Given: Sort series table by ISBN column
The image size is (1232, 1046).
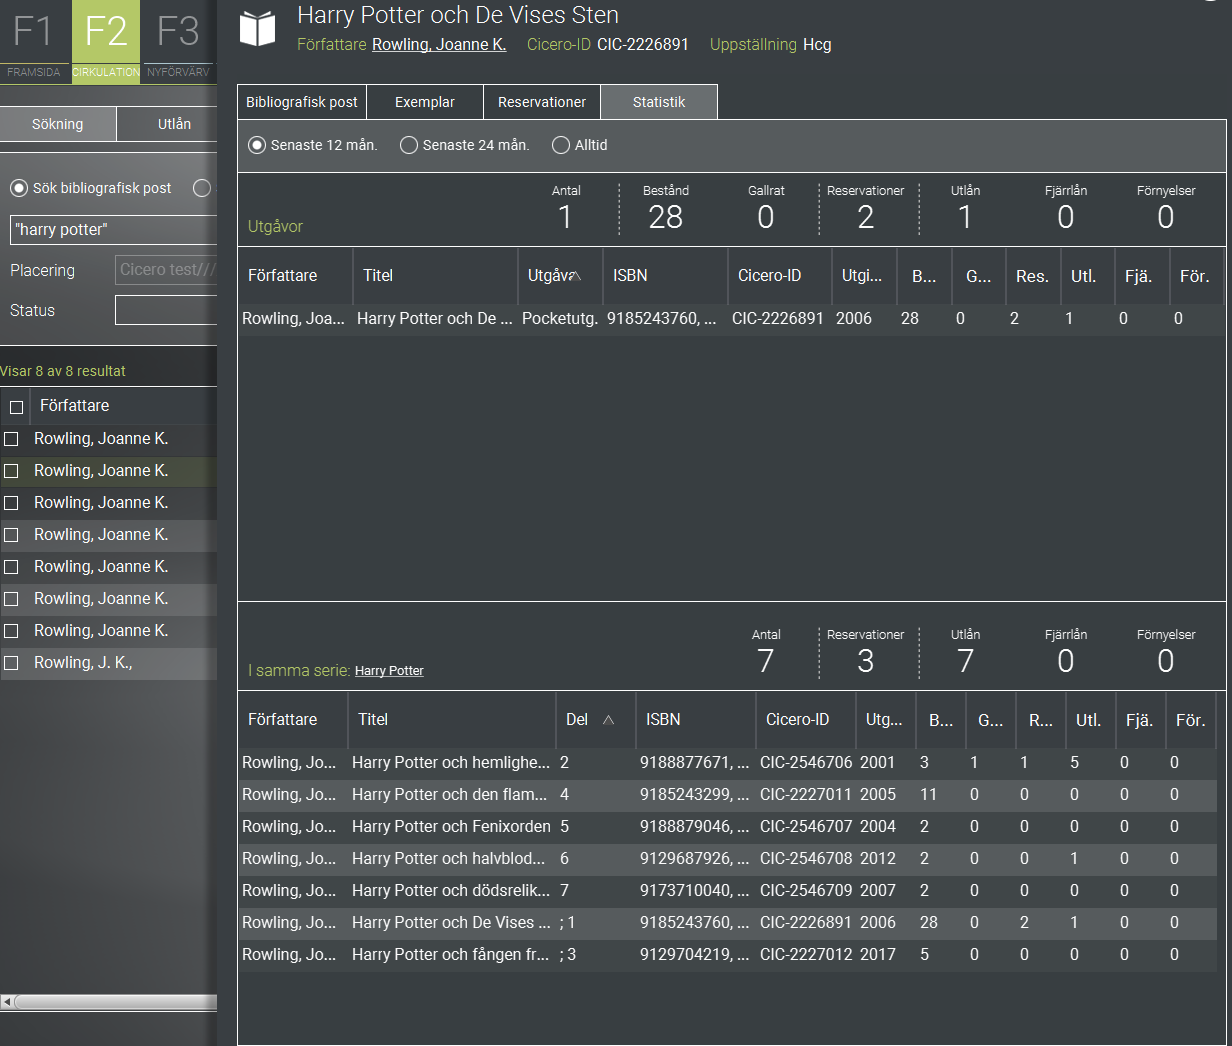Looking at the screenshot, I should [x=696, y=719].
